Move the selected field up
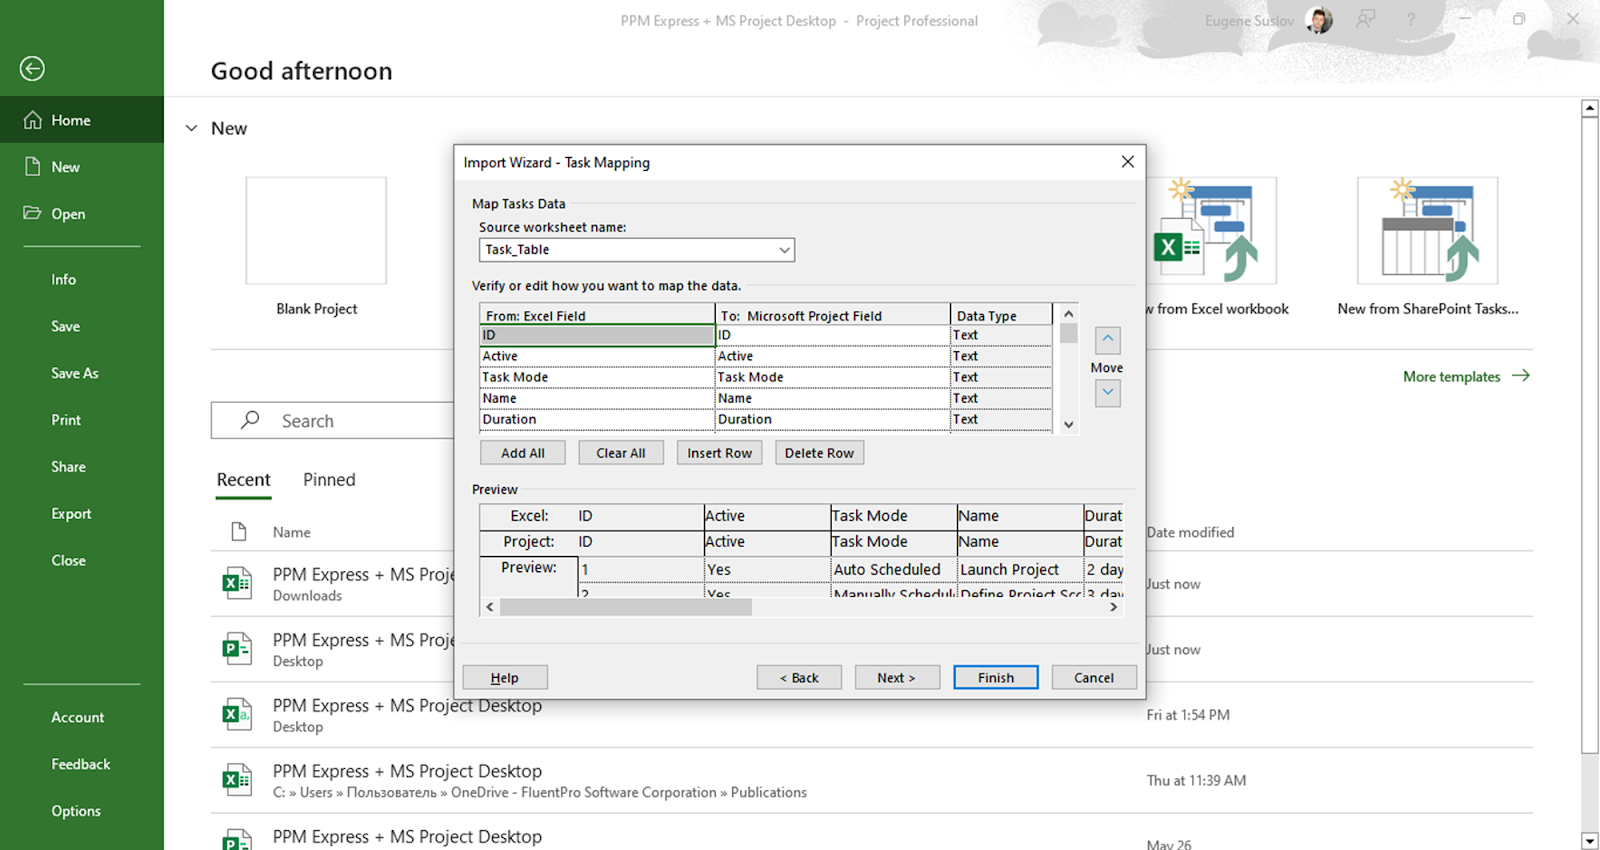1600x850 pixels. (x=1107, y=340)
